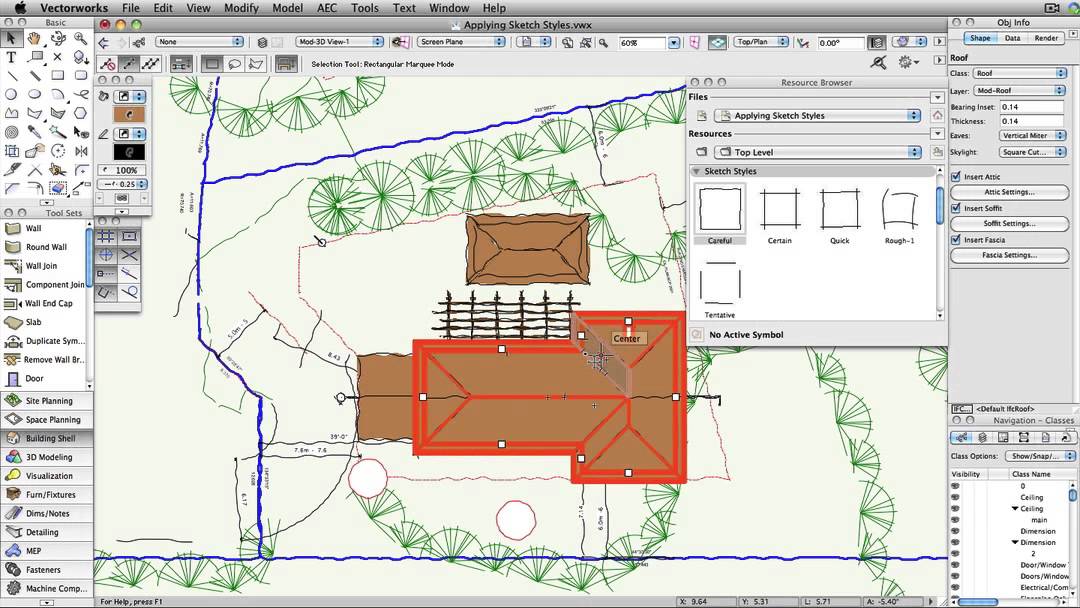Toggle visibility of main class
1080x608 pixels.
[955, 520]
